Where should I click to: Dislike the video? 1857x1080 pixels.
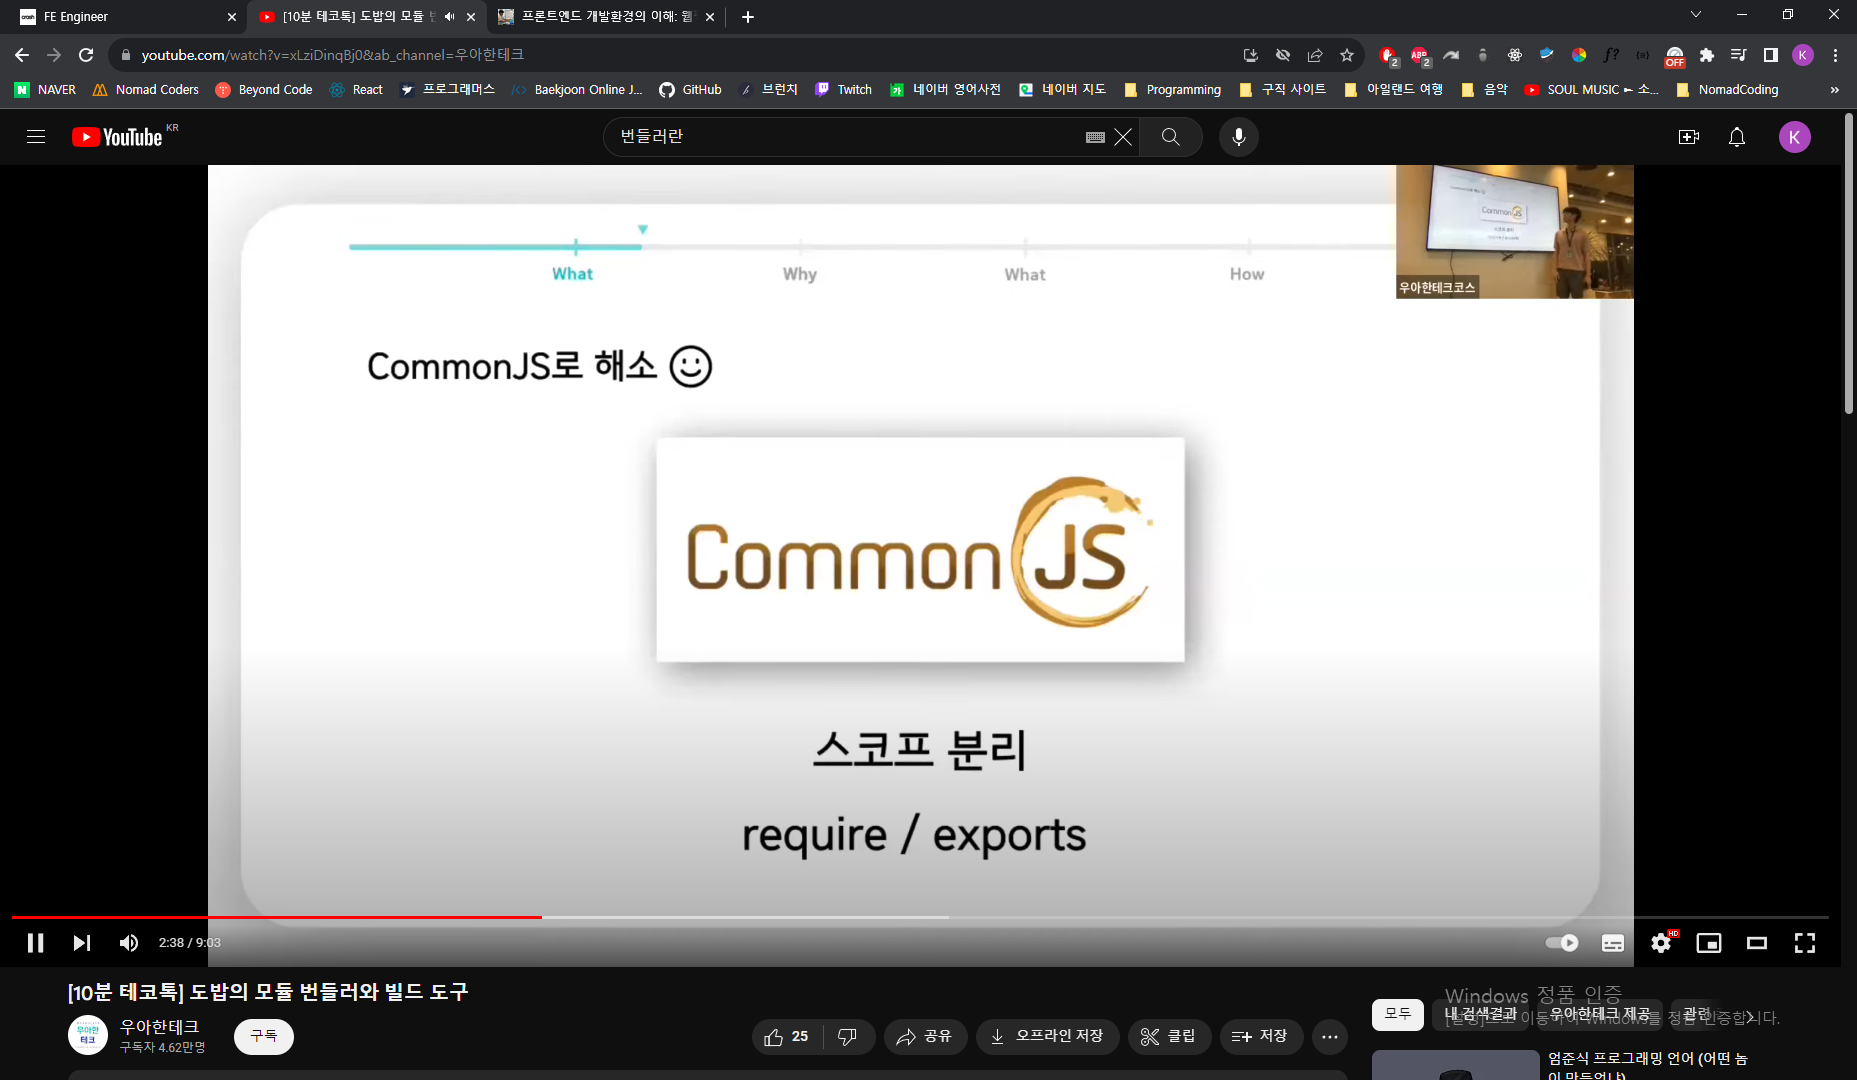pyautogui.click(x=847, y=1037)
